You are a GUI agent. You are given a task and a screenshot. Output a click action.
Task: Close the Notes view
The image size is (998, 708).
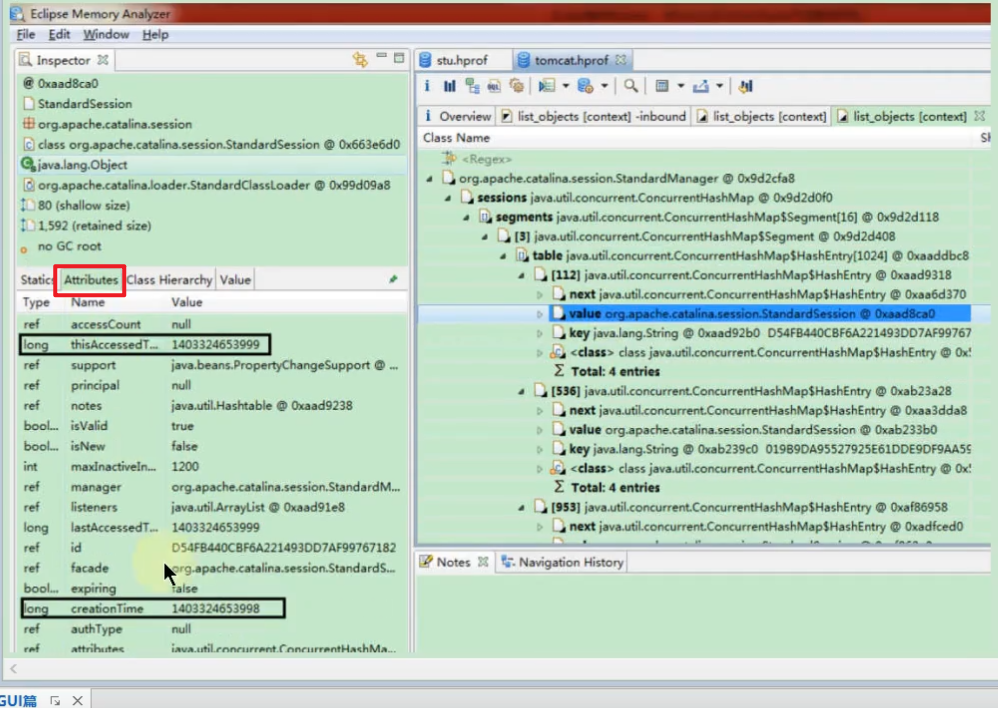coord(483,562)
